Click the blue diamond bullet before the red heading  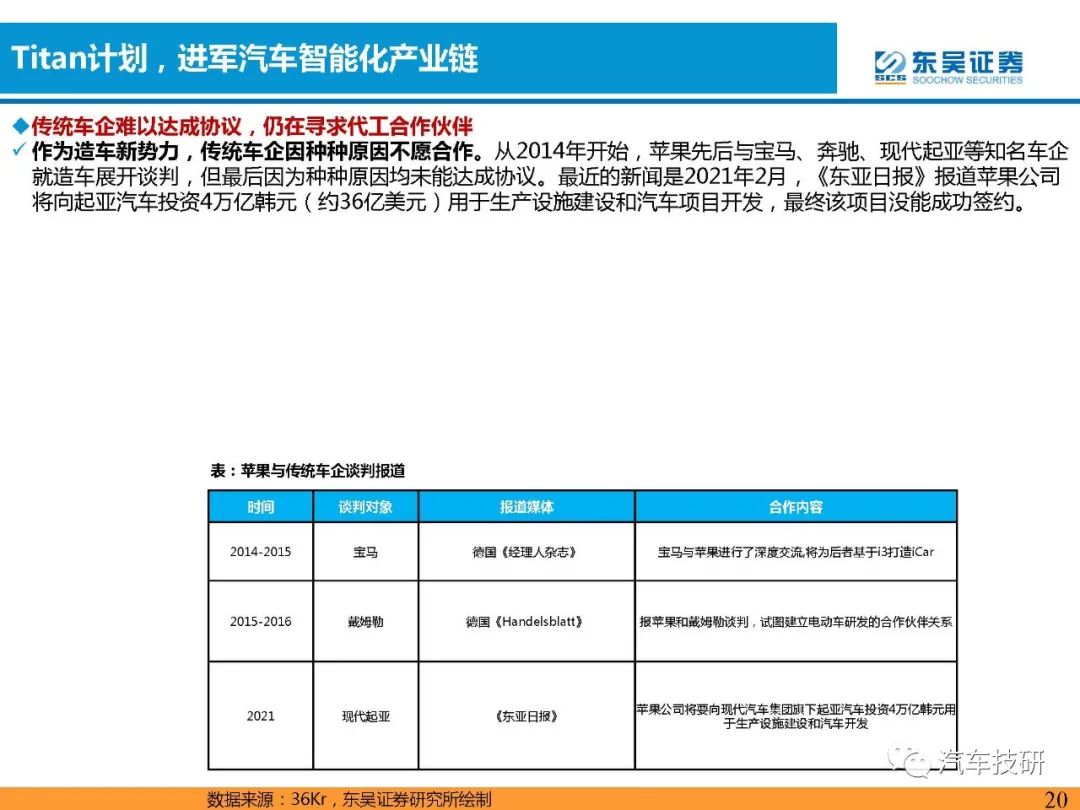(21, 126)
